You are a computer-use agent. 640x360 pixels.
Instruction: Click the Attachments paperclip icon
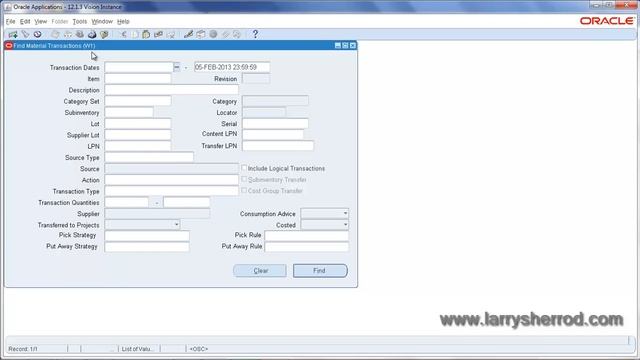(x=225, y=34)
